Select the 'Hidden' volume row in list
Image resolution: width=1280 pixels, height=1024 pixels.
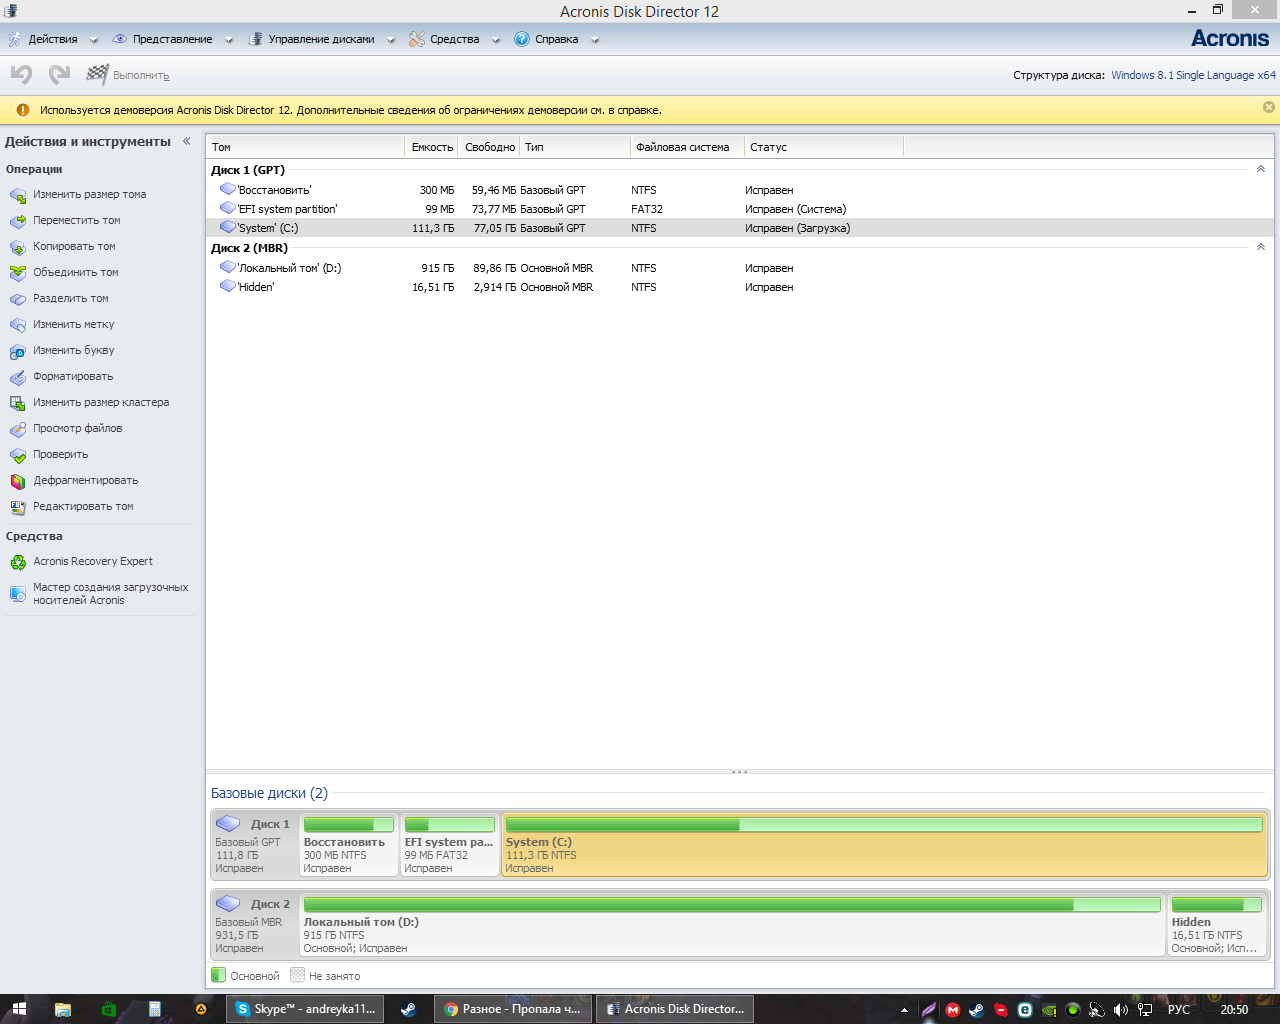[740, 287]
